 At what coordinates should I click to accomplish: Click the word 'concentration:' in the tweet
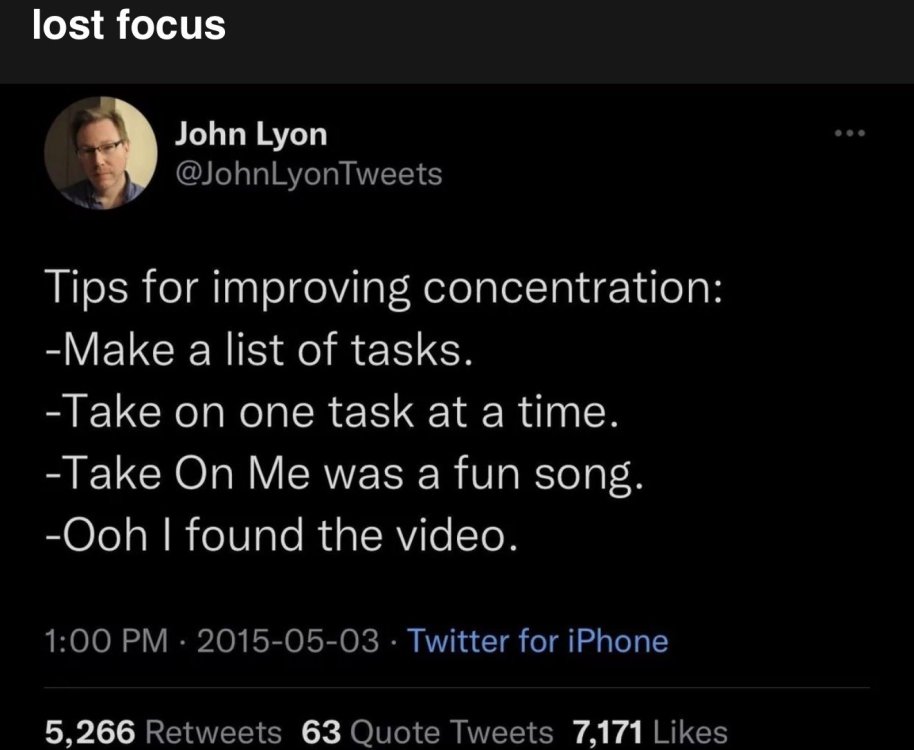coord(572,287)
